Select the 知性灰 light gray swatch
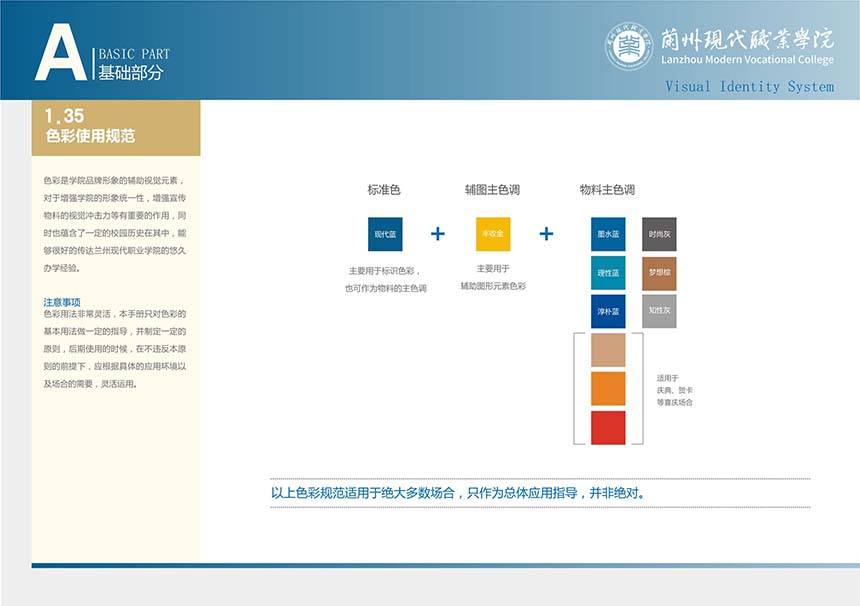The width and height of the screenshot is (860, 606). pyautogui.click(x=659, y=311)
